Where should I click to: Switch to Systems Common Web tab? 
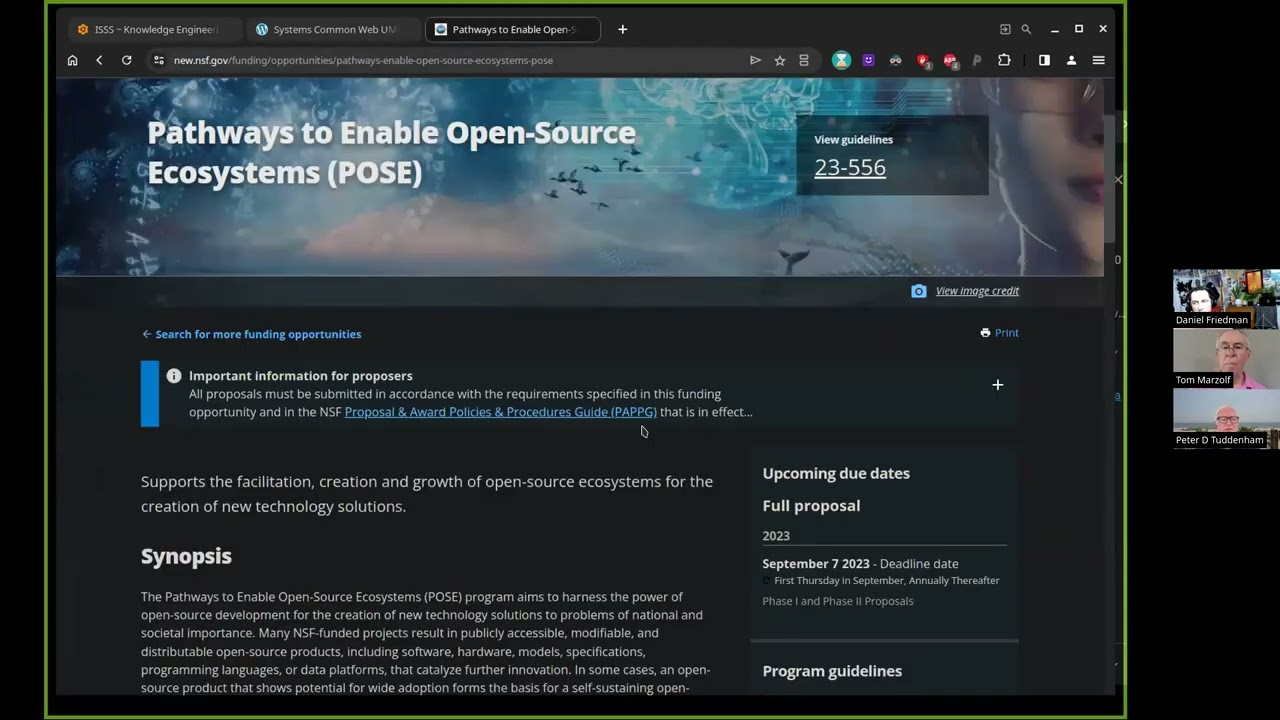[x=333, y=29]
